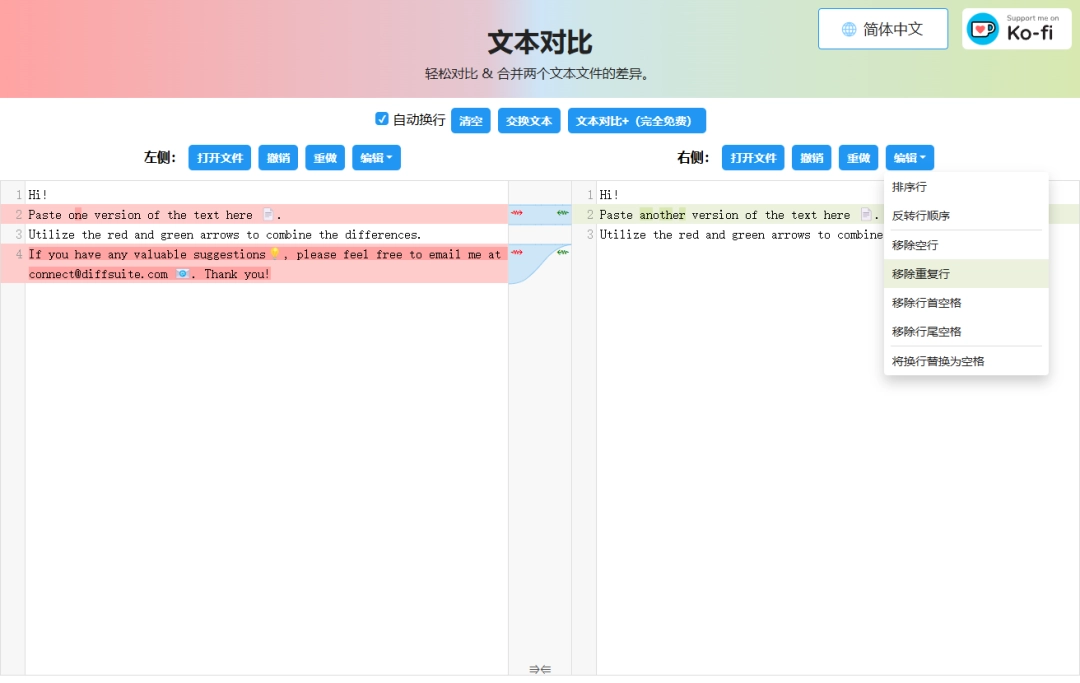Image resolution: width=1080 pixels, height=683 pixels.
Task: Click the 文本对比+ (完全免费) button
Action: (x=636, y=121)
